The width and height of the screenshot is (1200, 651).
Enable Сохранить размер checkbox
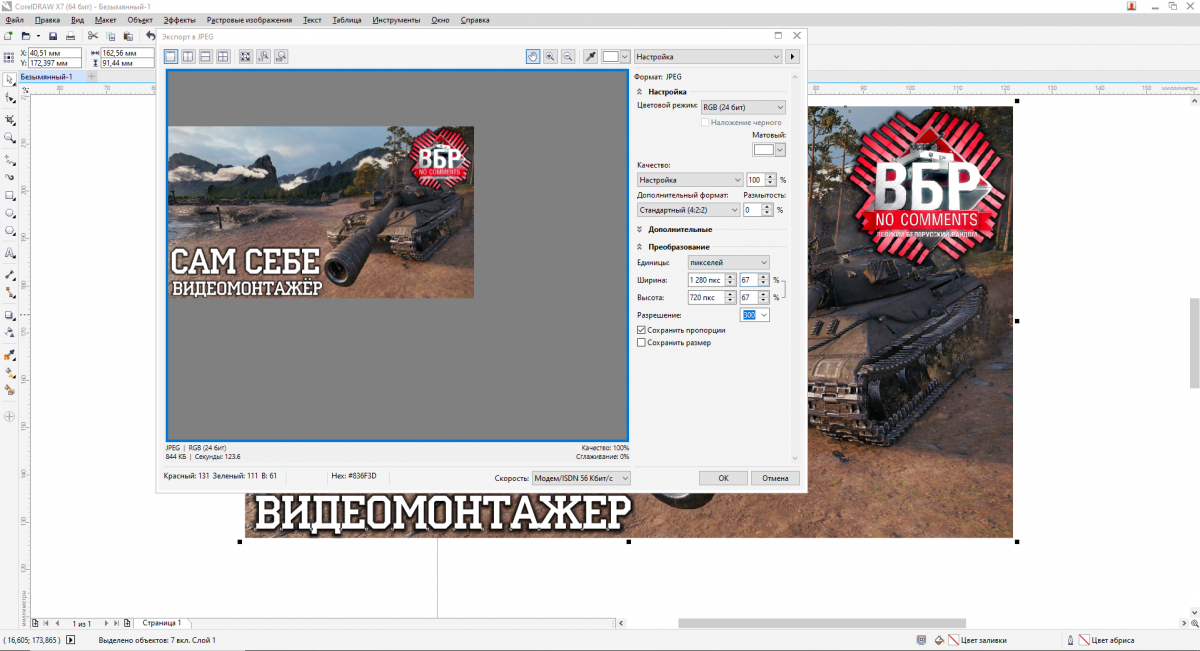pyautogui.click(x=641, y=343)
